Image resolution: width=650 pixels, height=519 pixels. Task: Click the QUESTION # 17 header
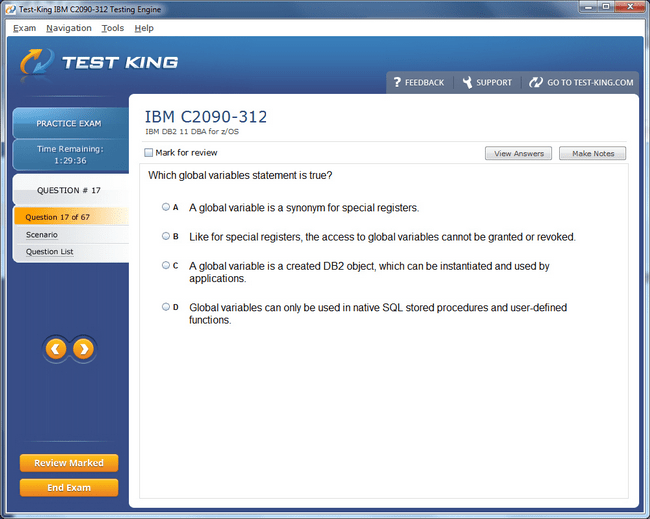pos(70,190)
